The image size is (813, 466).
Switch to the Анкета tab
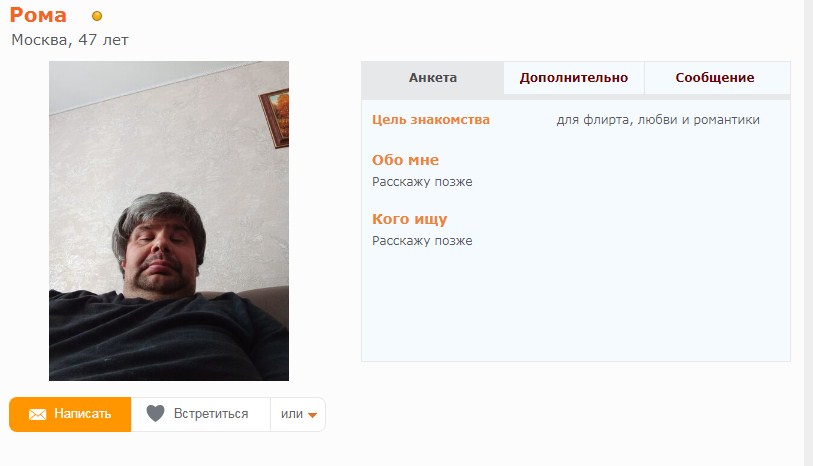point(432,78)
